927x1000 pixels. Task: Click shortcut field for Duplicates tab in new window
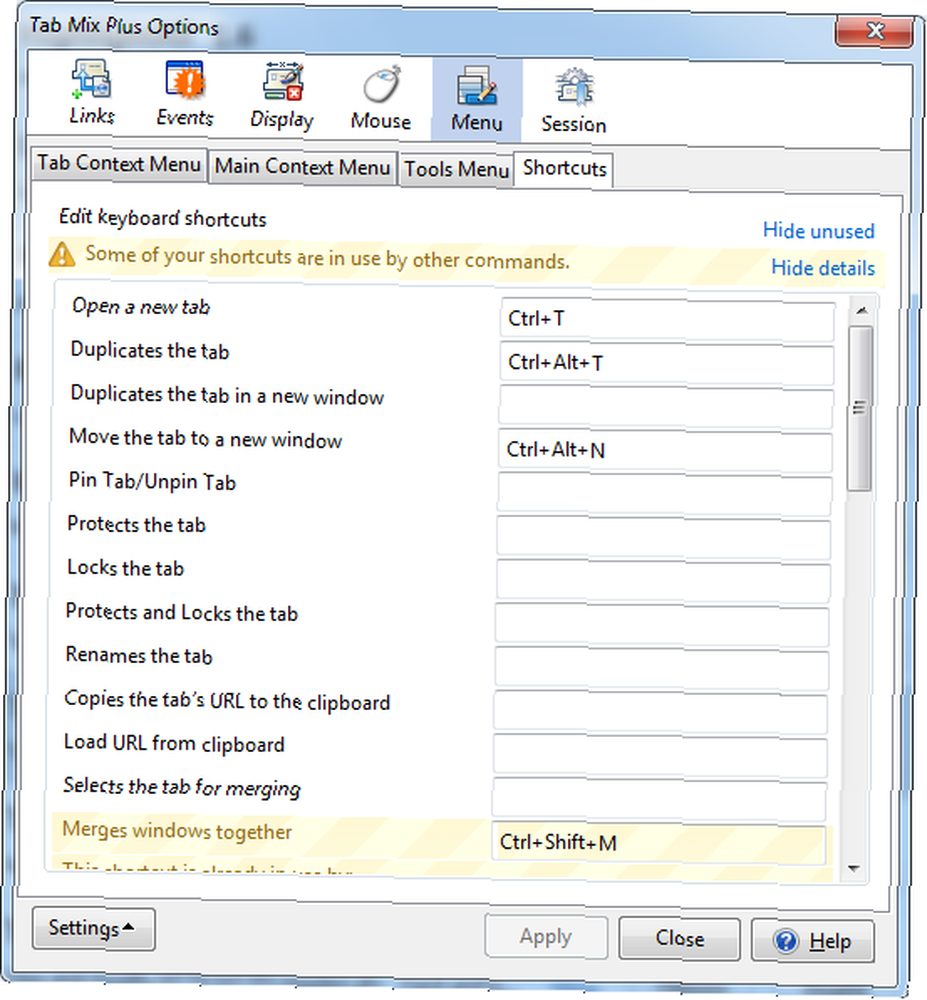666,406
